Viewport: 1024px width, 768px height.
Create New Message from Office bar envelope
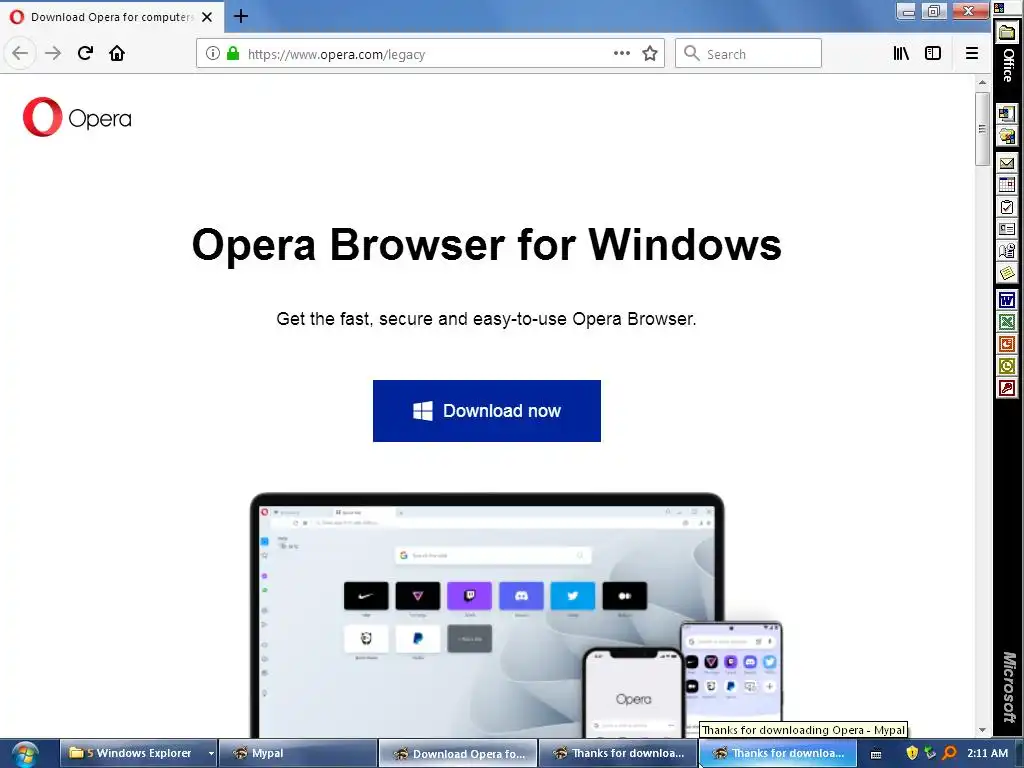coord(1007,163)
